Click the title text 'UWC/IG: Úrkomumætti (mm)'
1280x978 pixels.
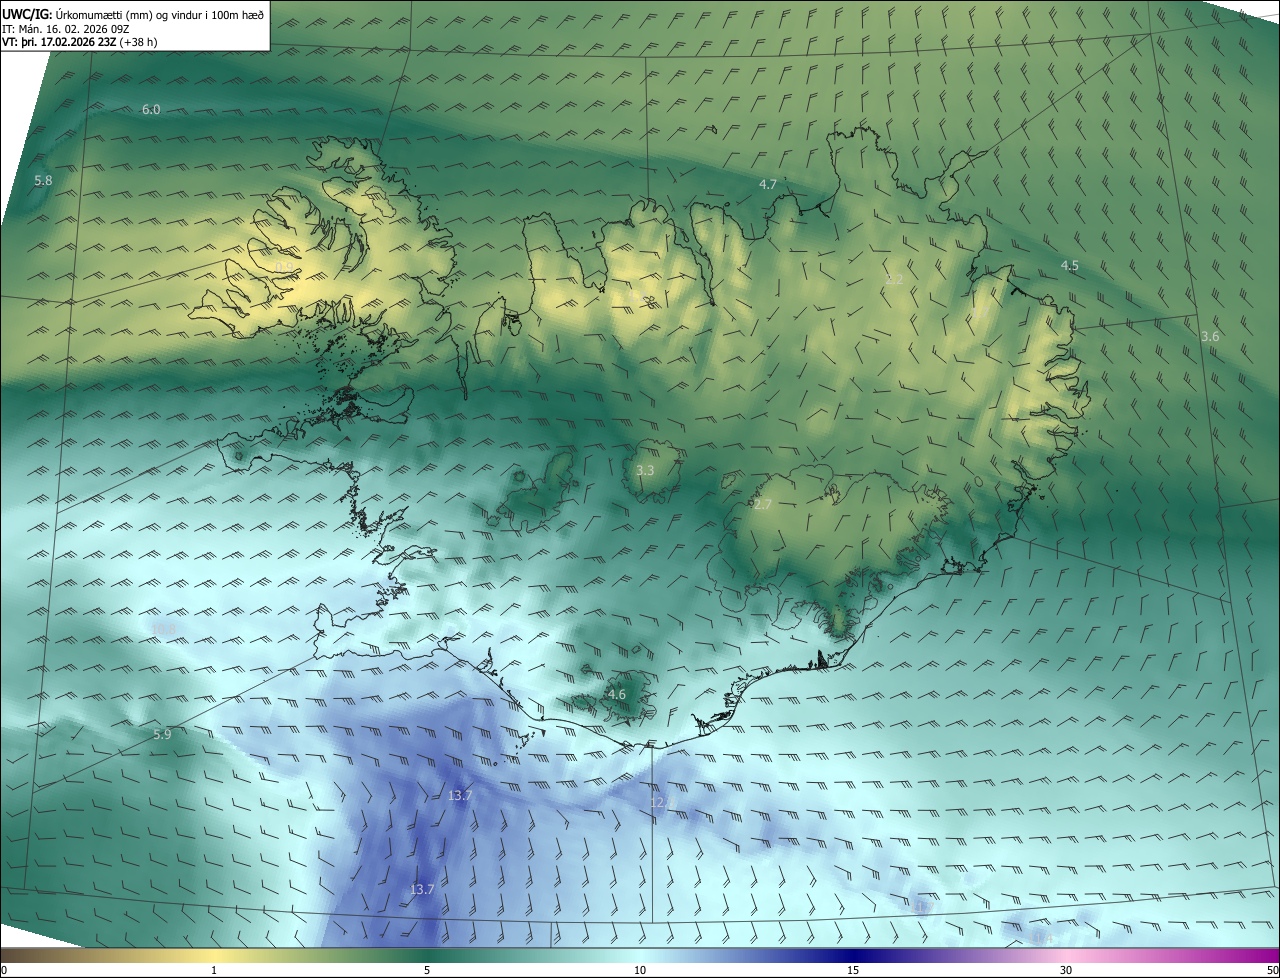pos(75,14)
